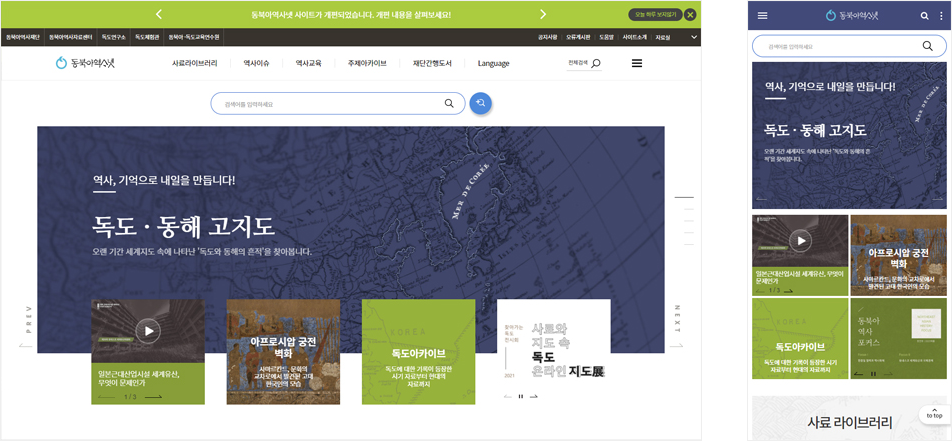Click the blue round detailed-search button
The height and width of the screenshot is (441, 952).
tap(480, 103)
